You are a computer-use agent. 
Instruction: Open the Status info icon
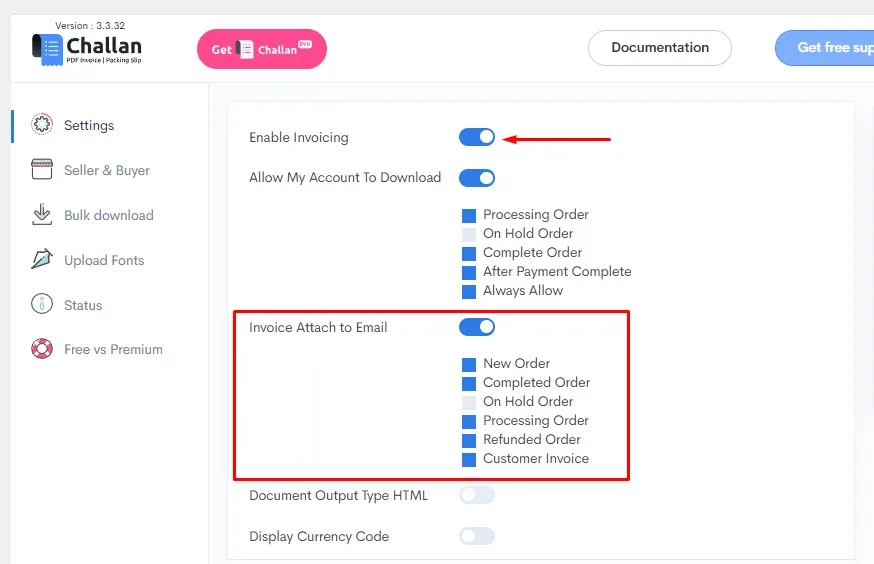click(x=42, y=304)
